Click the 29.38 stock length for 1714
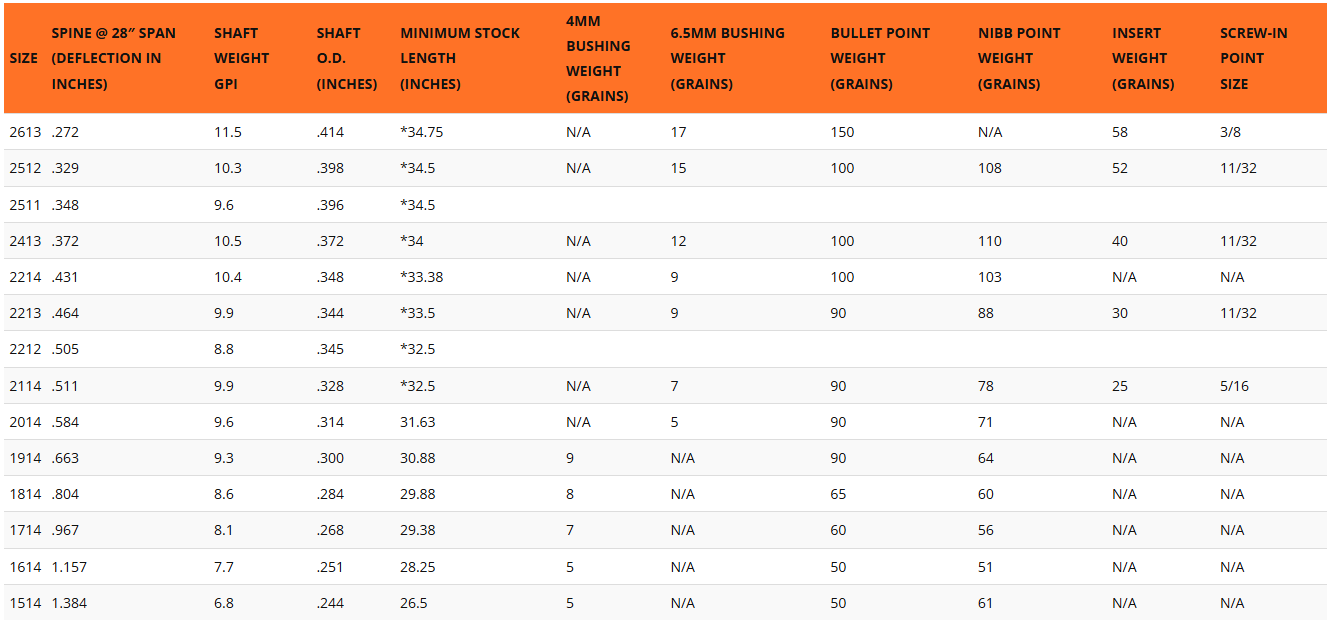The image size is (1332, 636). (x=418, y=531)
